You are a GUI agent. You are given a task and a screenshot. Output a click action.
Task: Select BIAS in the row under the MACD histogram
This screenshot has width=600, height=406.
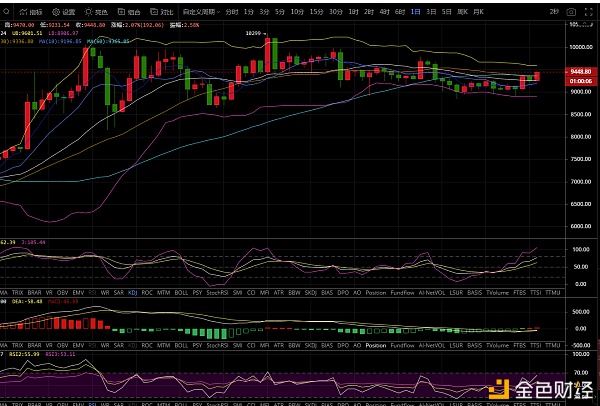click(x=327, y=346)
